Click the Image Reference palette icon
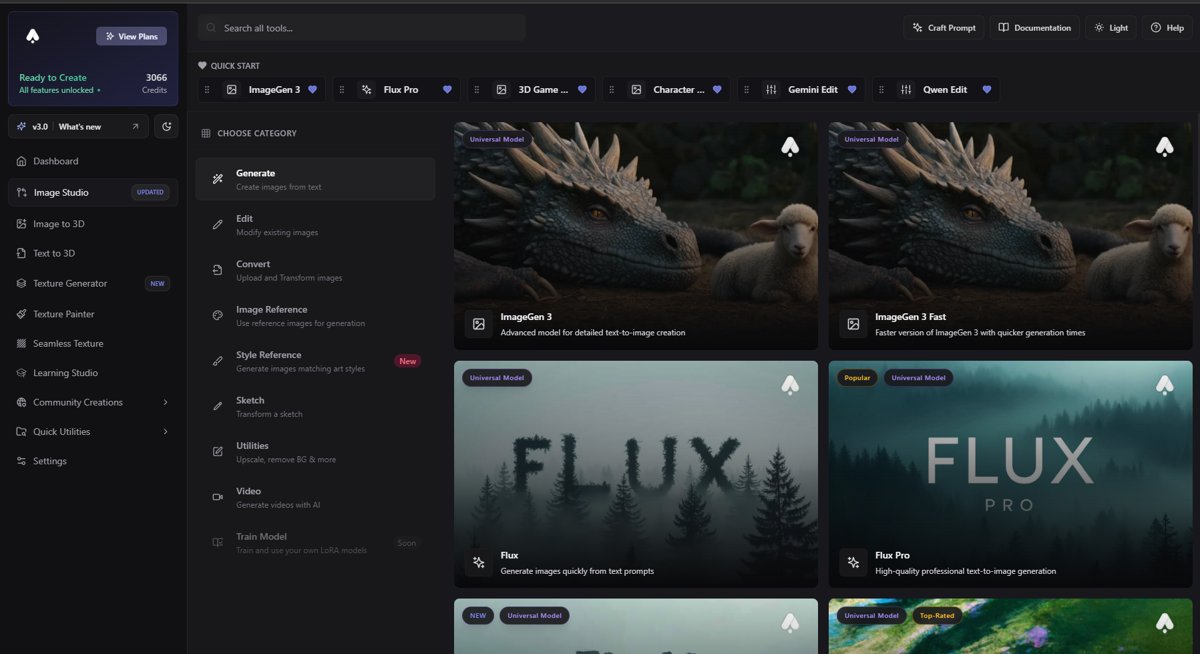 217,315
